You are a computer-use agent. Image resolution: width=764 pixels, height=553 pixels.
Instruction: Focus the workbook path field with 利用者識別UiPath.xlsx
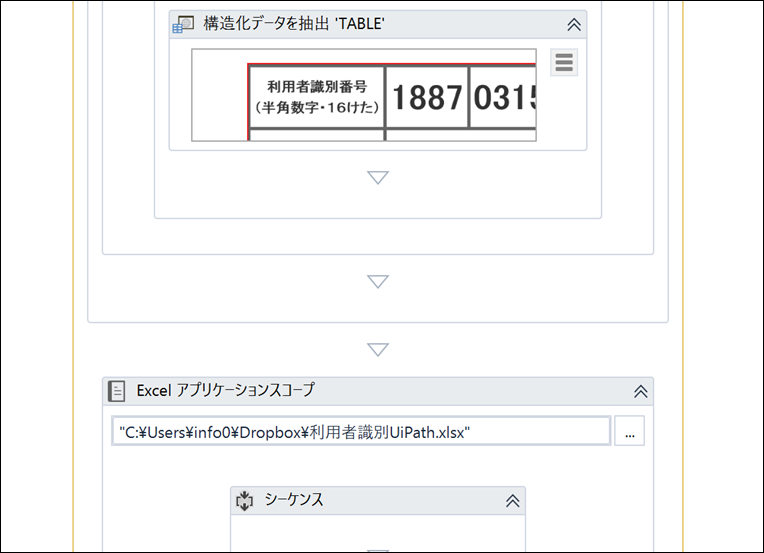(x=360, y=432)
